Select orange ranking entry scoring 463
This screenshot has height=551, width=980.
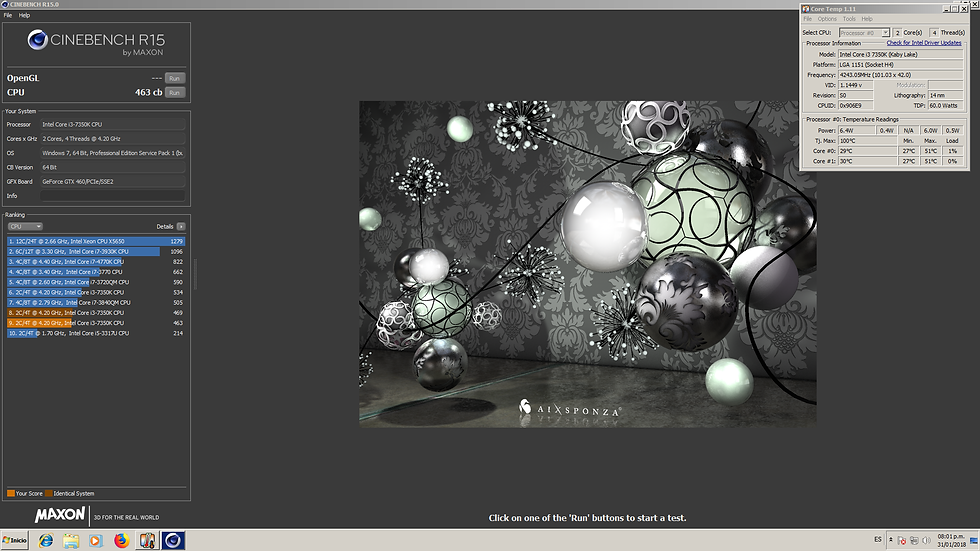coord(96,323)
